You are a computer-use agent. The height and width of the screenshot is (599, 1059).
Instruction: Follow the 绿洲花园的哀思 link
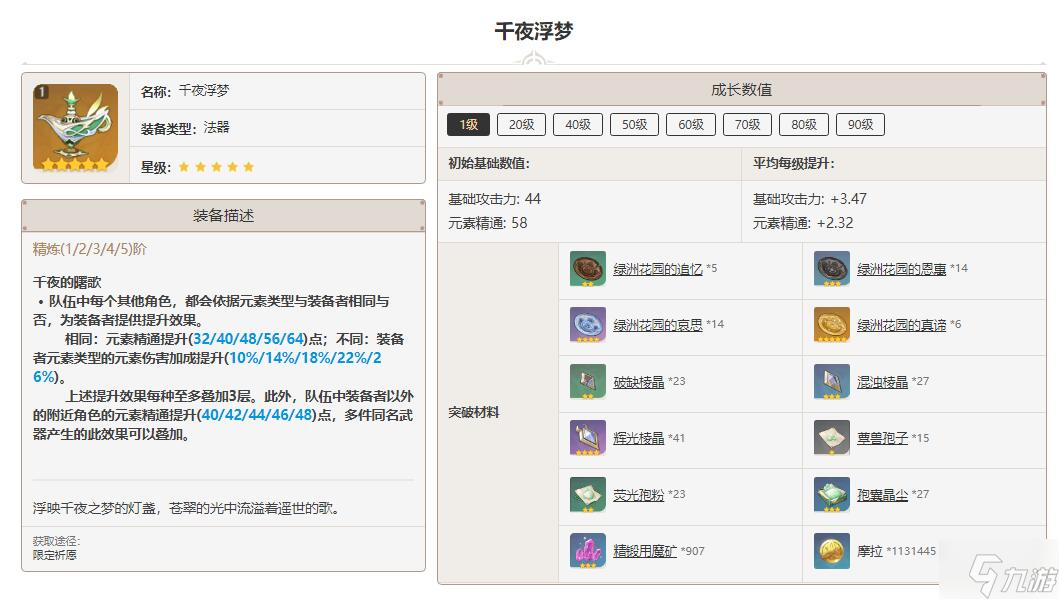tap(658, 325)
